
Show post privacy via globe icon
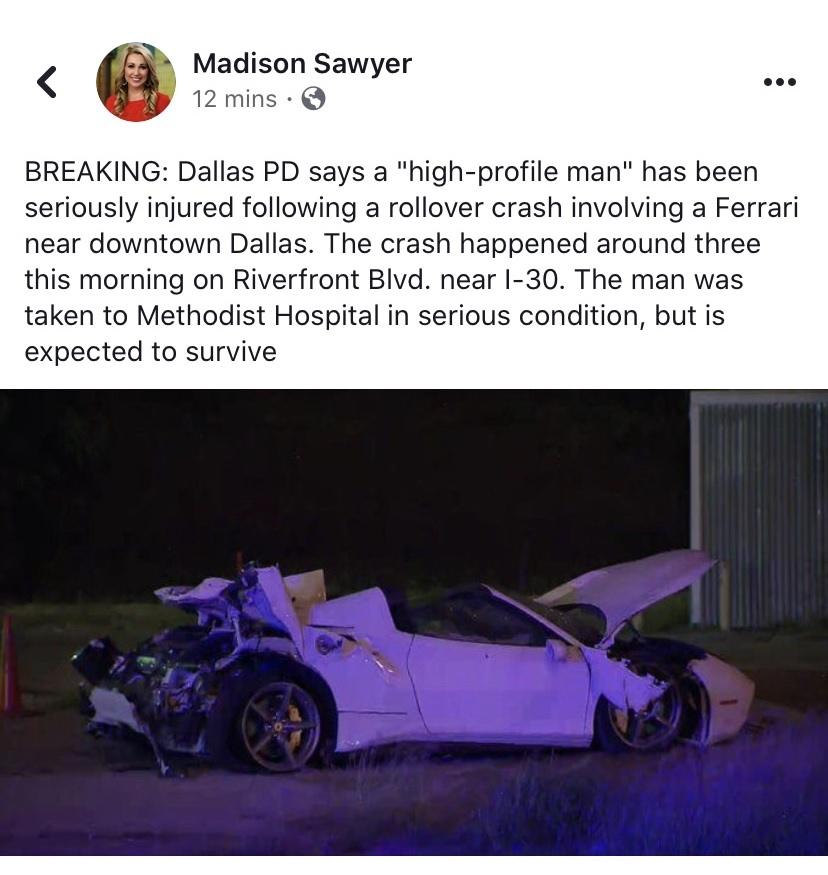[314, 99]
